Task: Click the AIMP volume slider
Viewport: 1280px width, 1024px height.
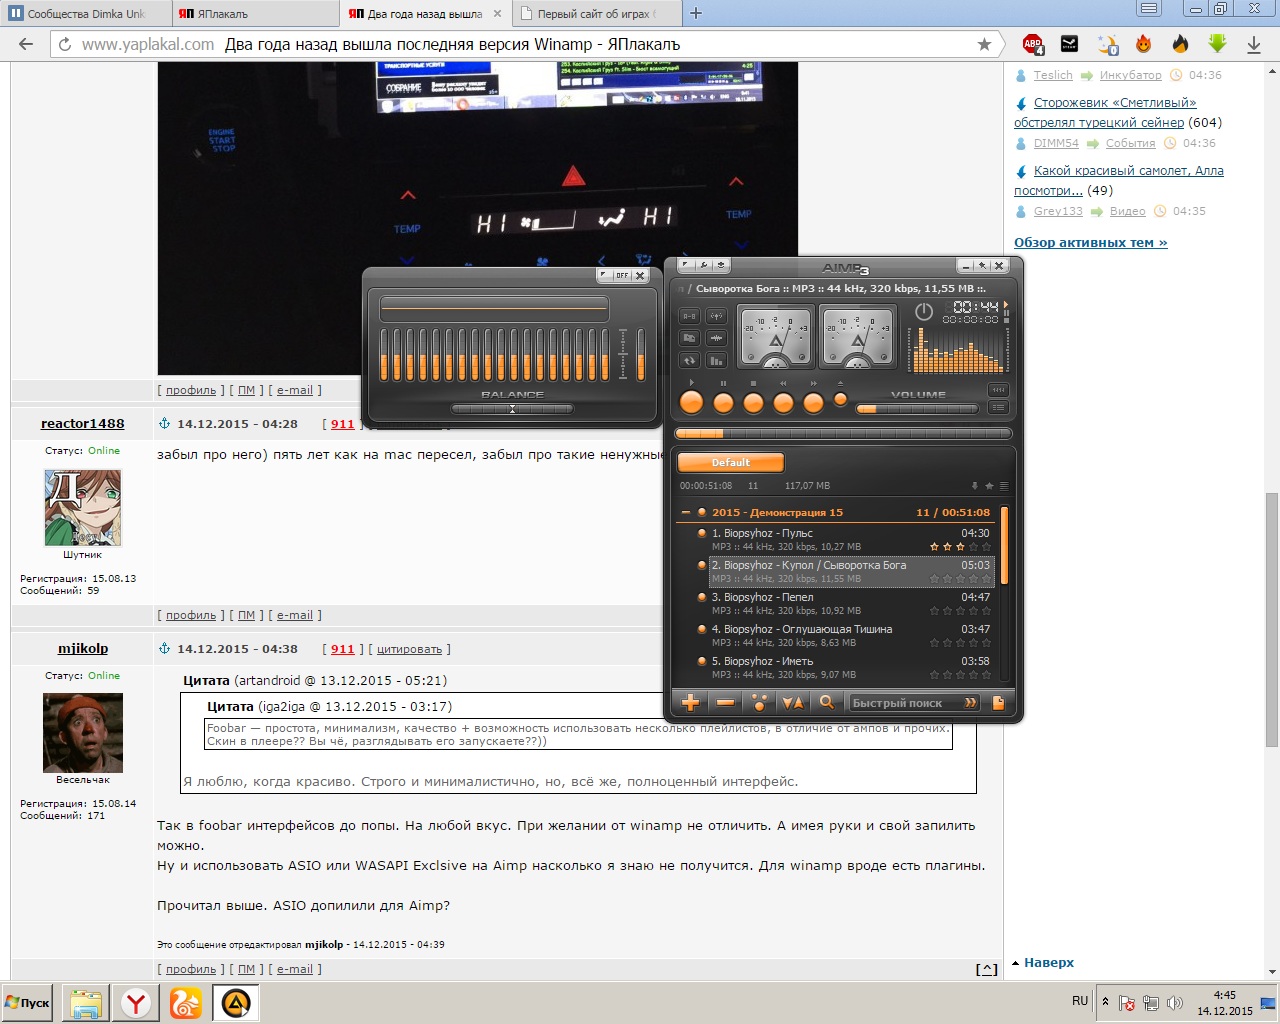Action: (x=917, y=409)
